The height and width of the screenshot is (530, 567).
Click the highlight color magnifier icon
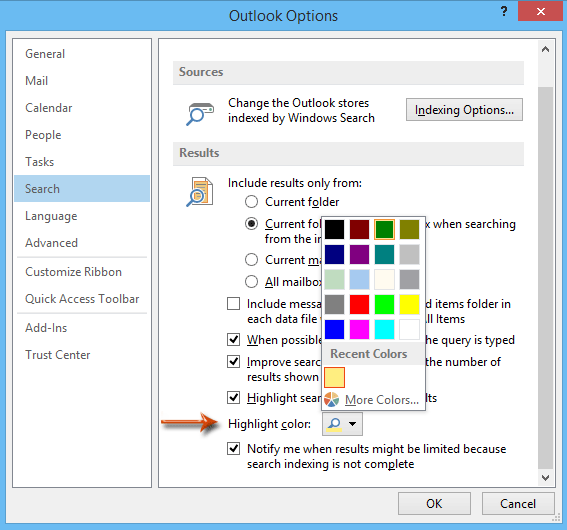tap(334, 424)
